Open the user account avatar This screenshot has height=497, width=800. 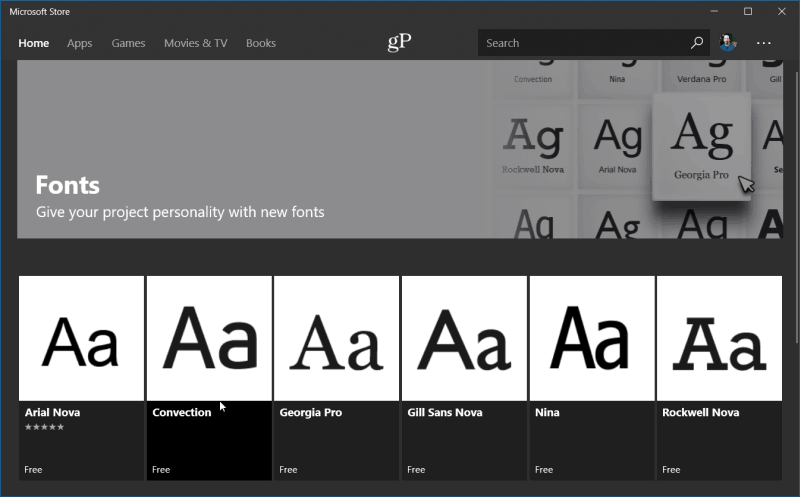(x=728, y=42)
